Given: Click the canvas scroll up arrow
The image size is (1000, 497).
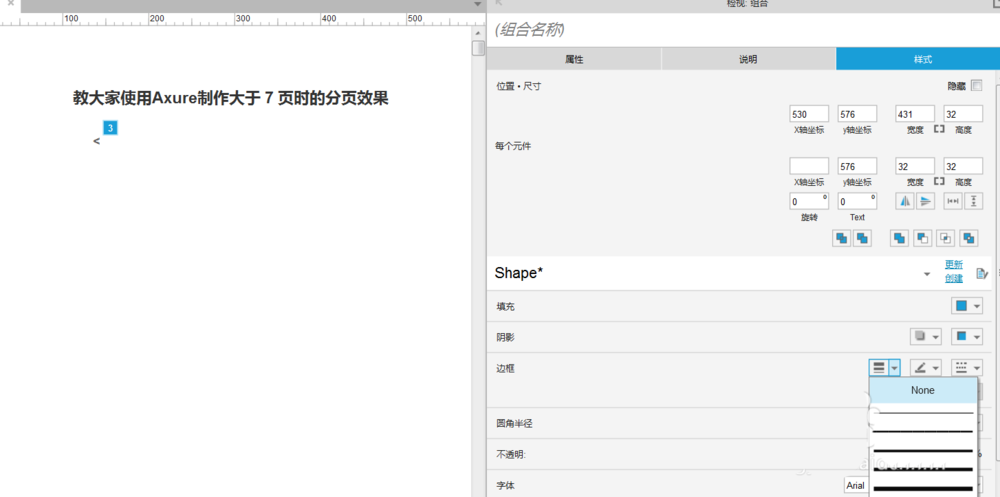Looking at the screenshot, I should [478, 33].
